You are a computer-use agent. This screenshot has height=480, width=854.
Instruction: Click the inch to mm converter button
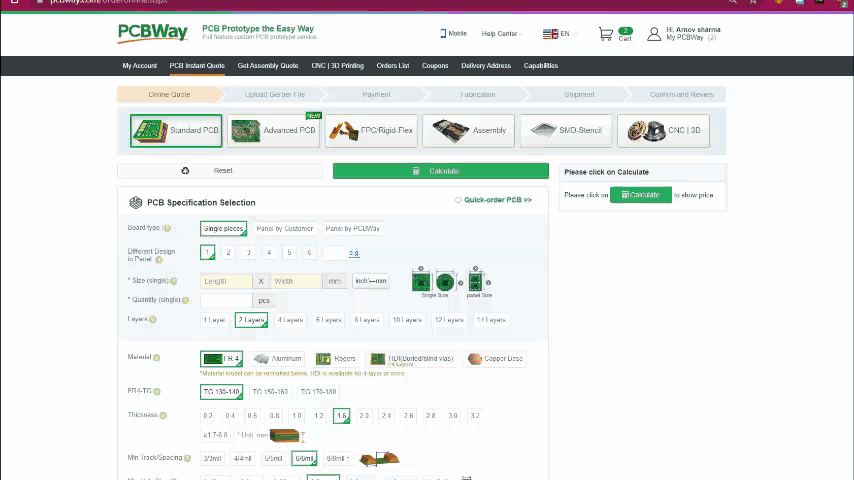click(370, 281)
